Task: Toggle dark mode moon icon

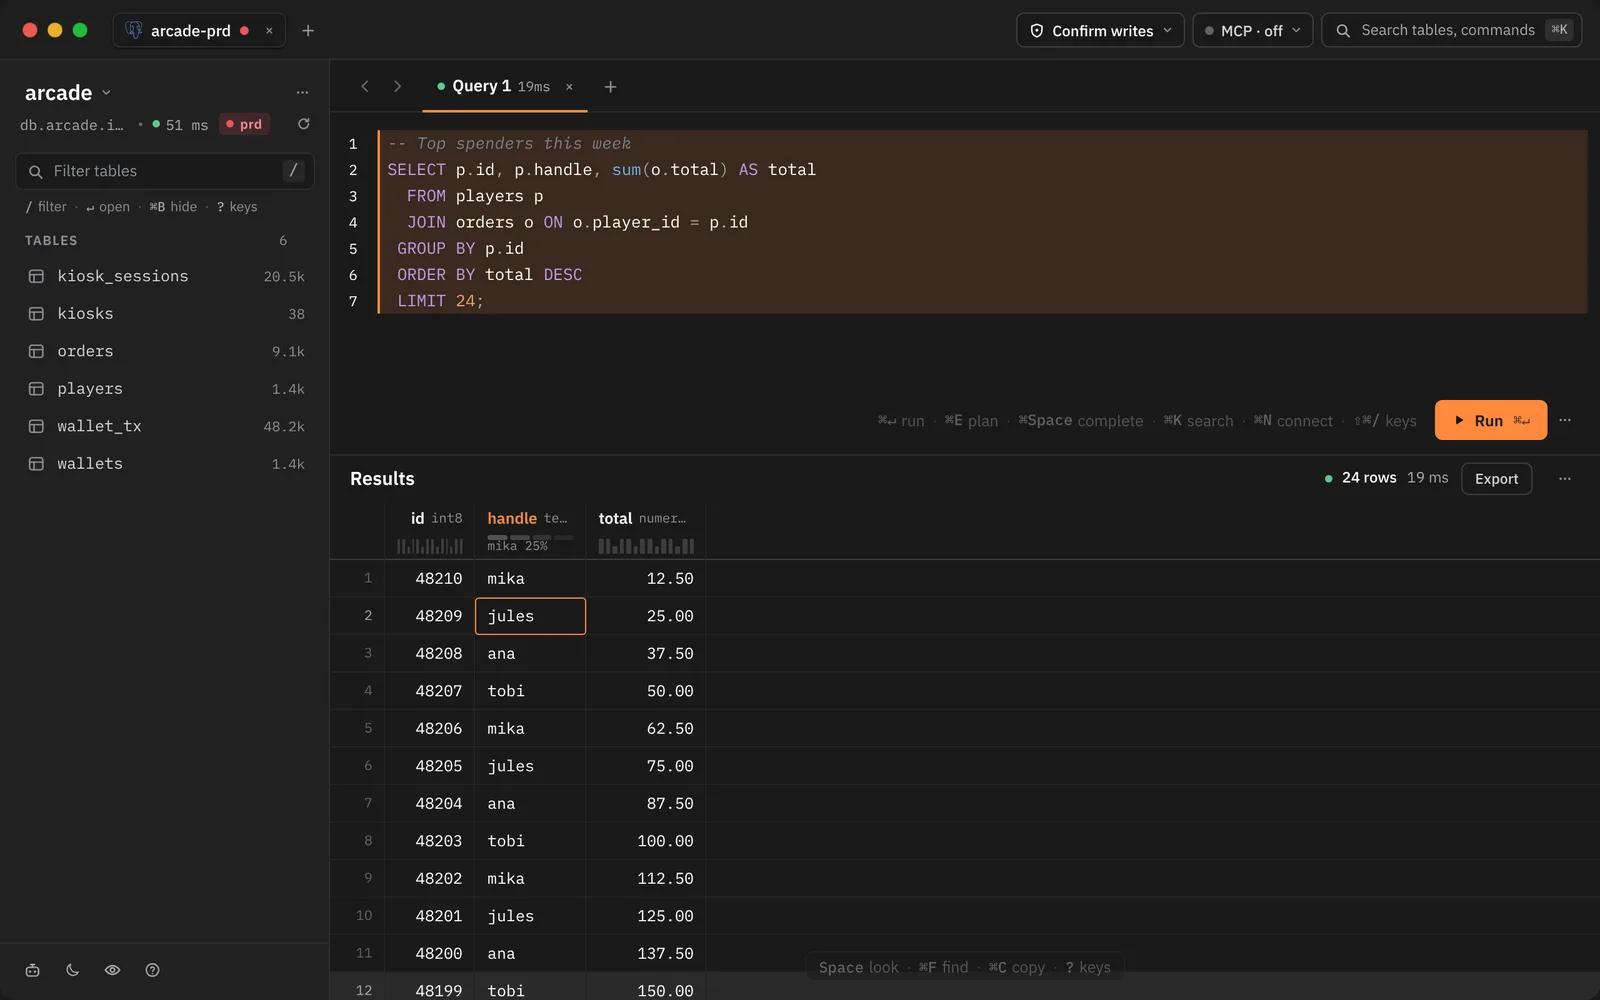Action: [72, 970]
